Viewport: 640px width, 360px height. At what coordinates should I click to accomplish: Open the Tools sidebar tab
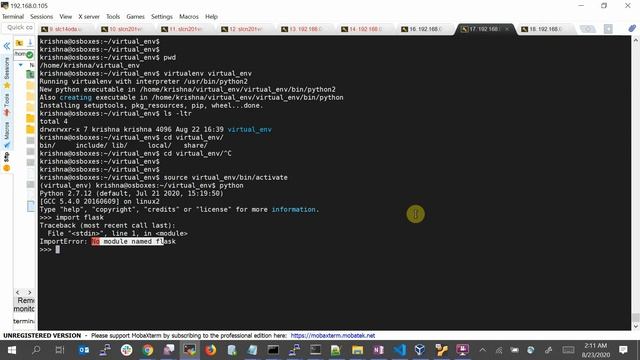click(x=7, y=104)
